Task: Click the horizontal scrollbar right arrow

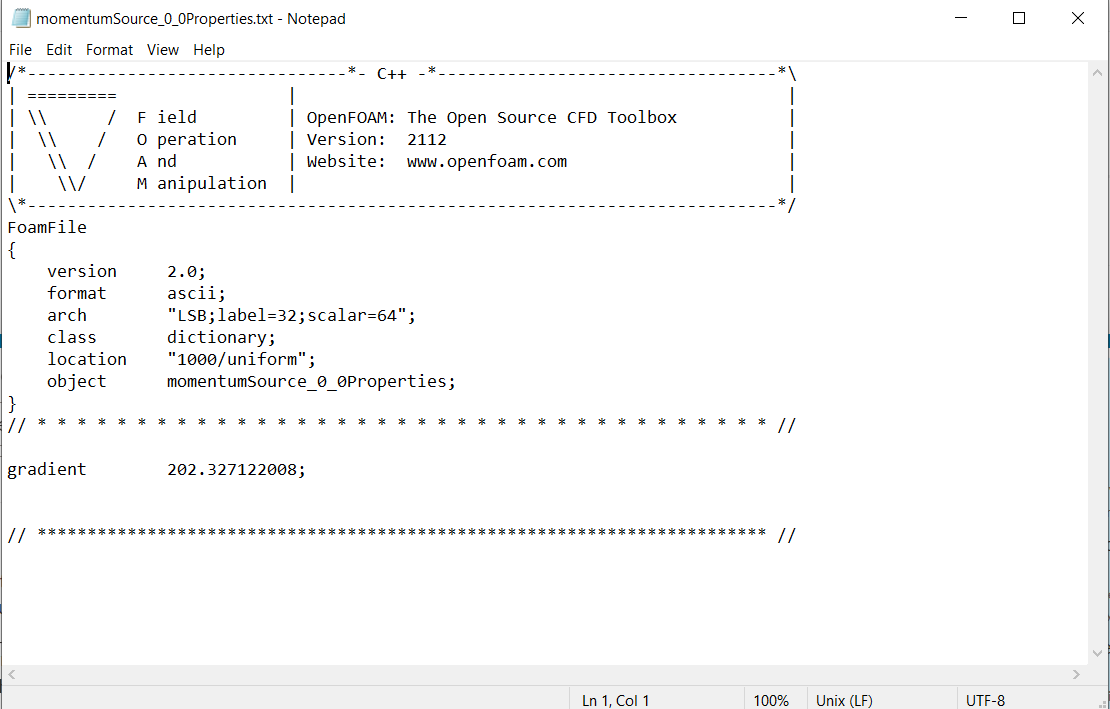Action: click(1077, 675)
